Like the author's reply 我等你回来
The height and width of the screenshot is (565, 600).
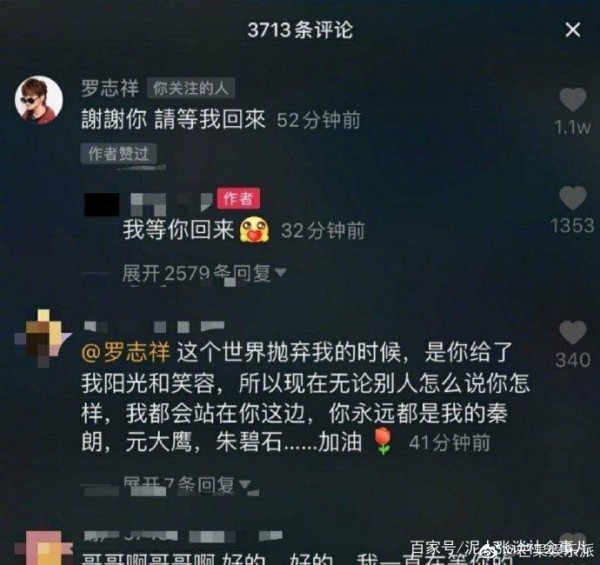[x=572, y=198]
